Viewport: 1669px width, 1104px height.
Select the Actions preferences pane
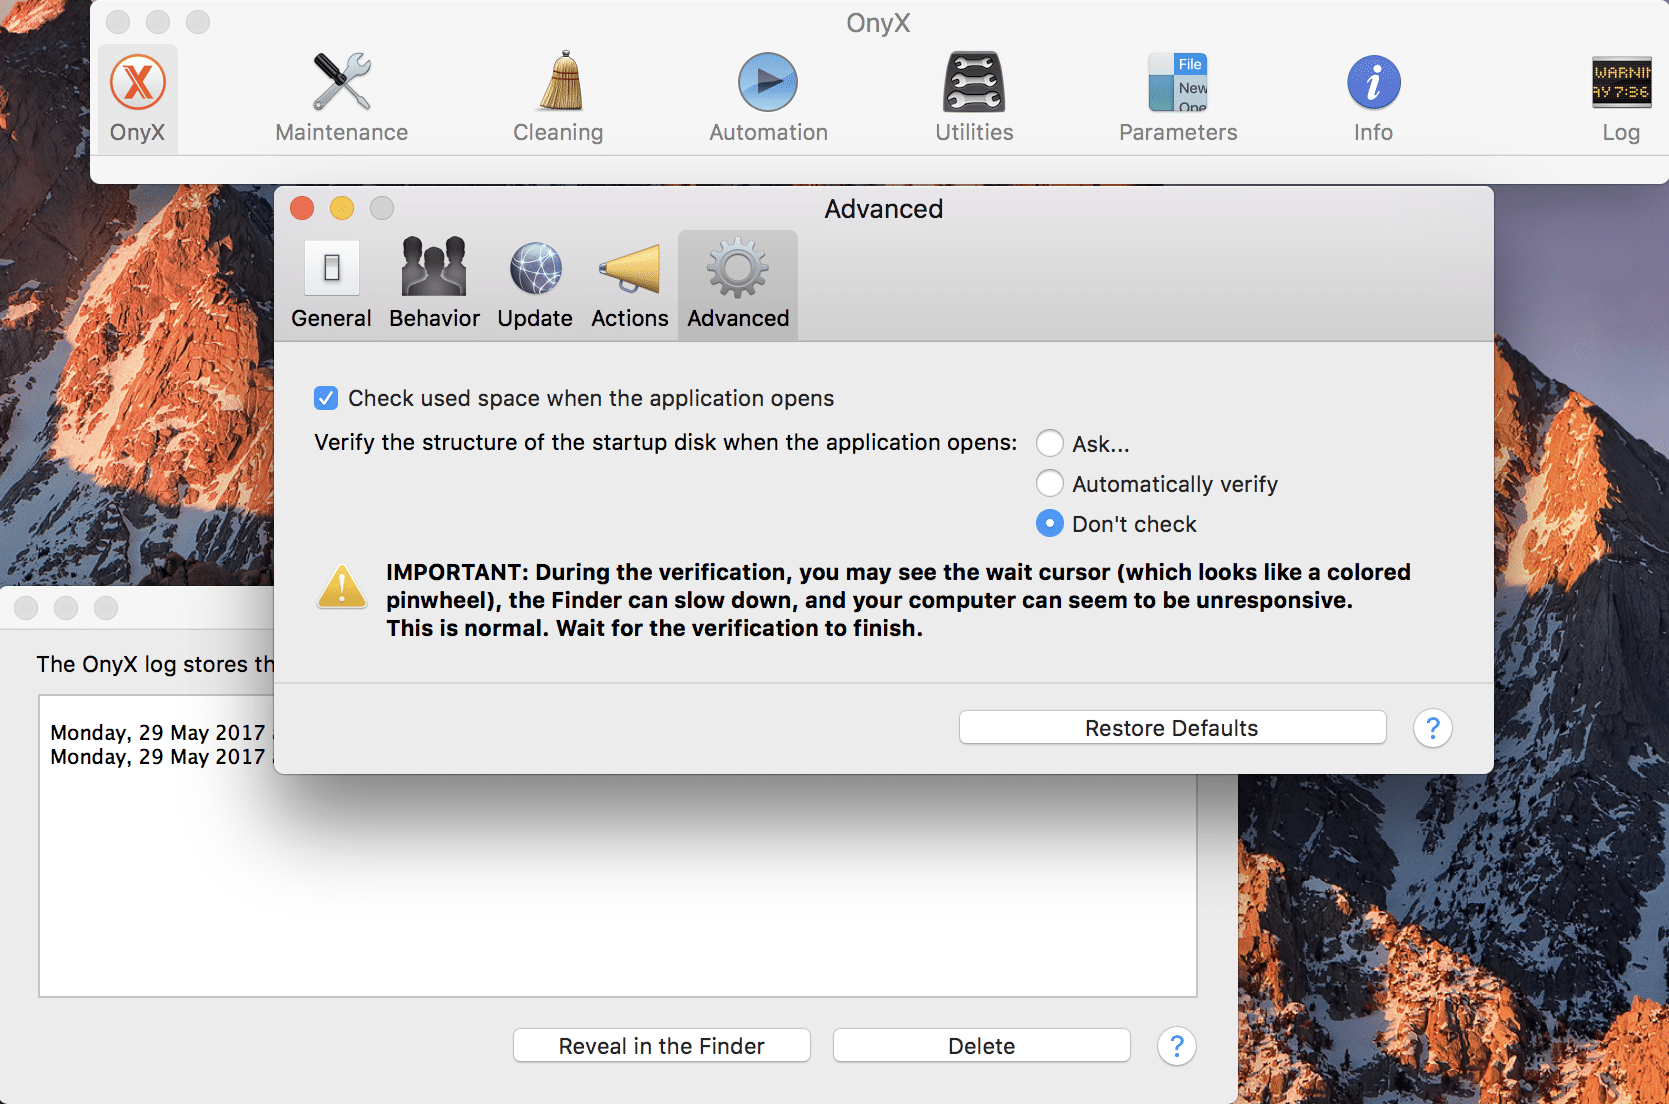coord(629,283)
